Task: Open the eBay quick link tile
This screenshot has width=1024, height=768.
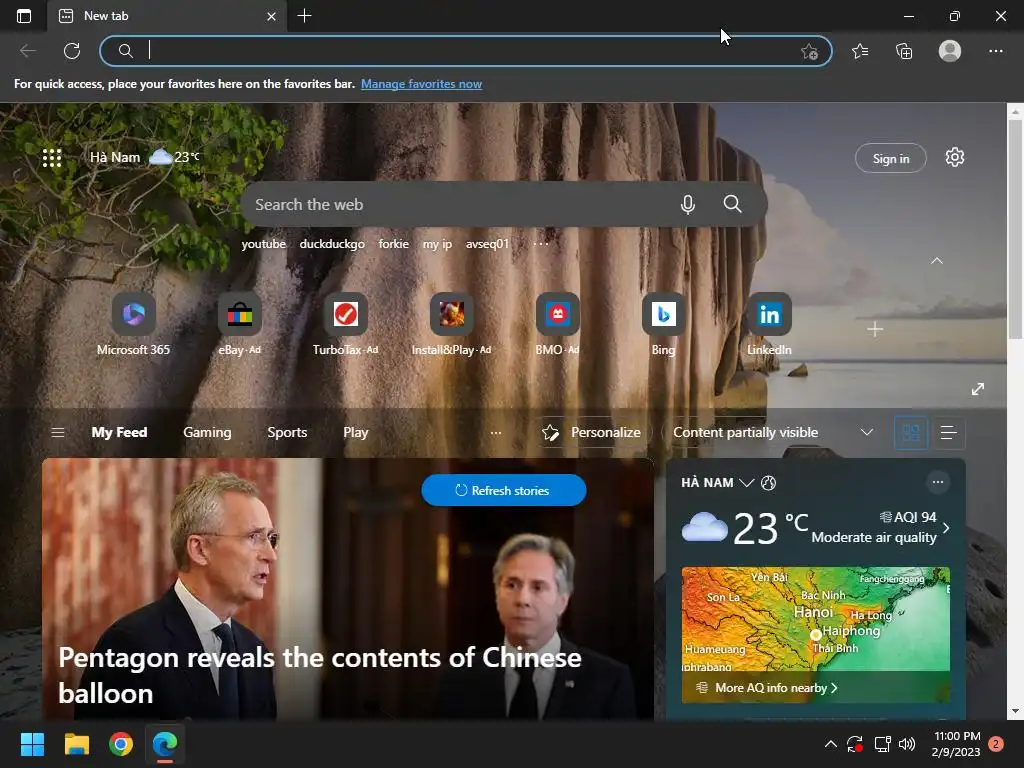Action: 240,325
